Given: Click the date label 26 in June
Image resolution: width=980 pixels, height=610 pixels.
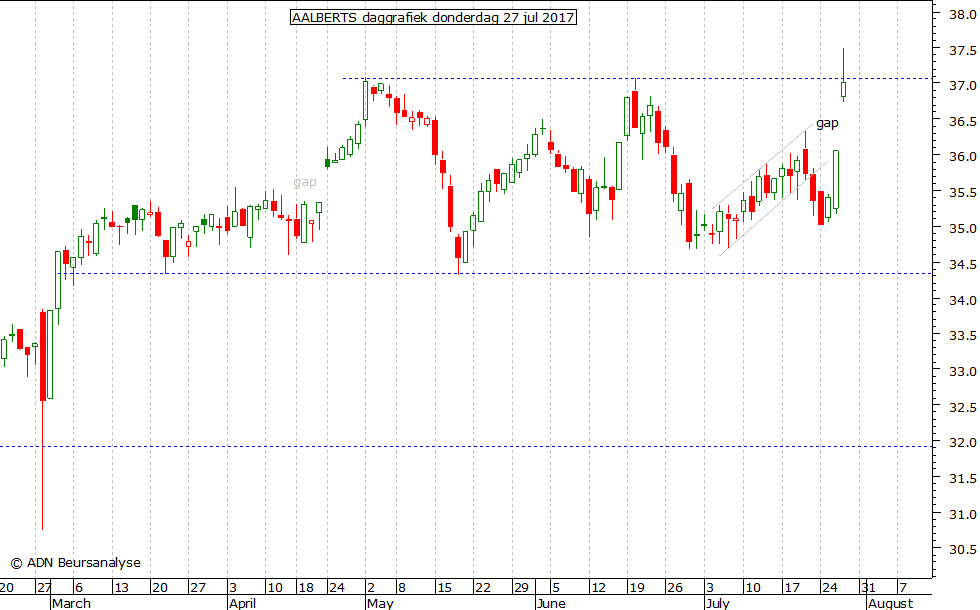Looking at the screenshot, I should (x=675, y=588).
